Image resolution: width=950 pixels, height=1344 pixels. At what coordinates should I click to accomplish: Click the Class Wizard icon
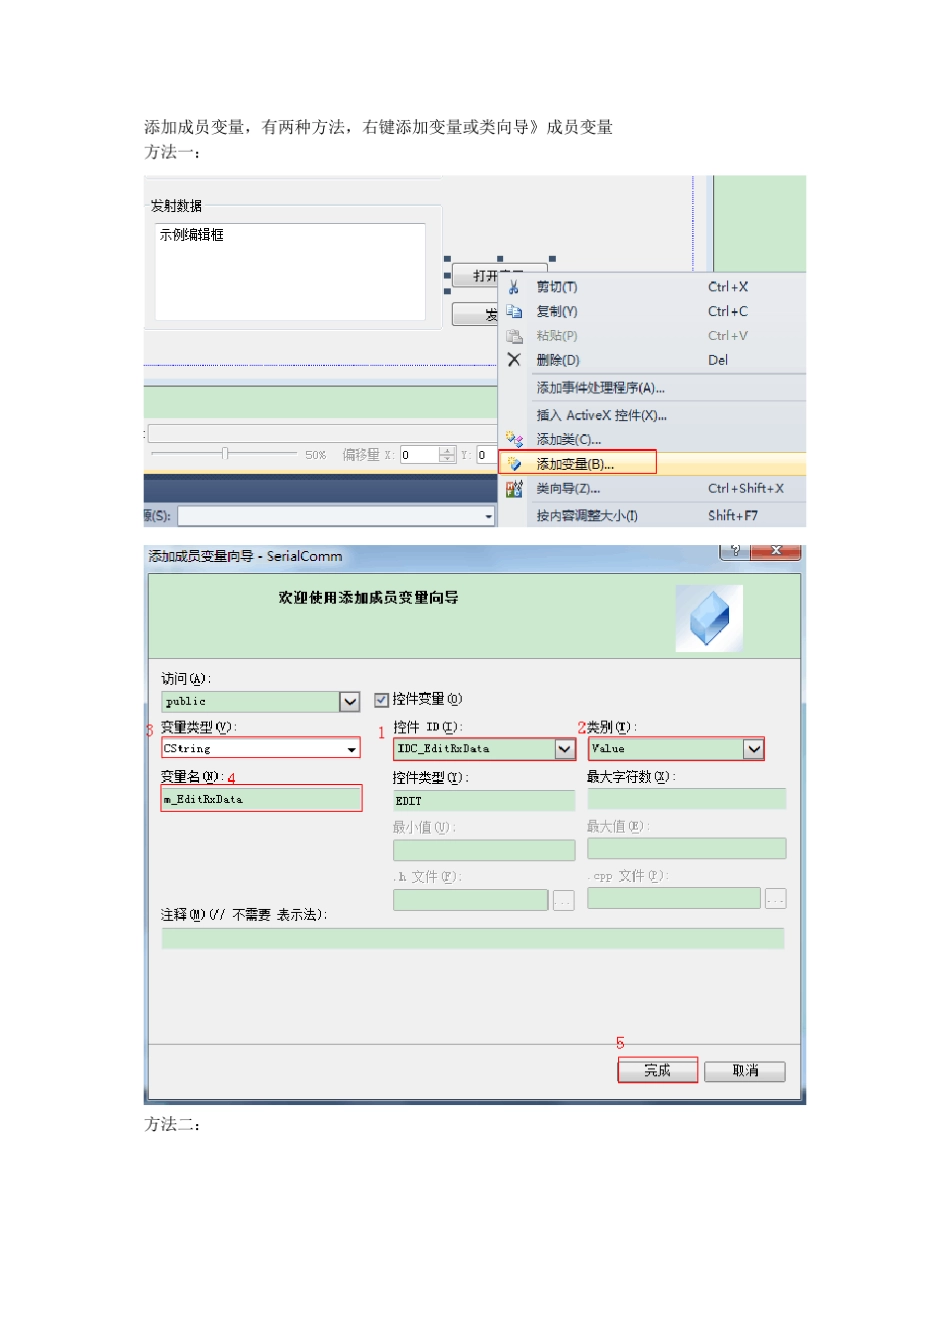pyautogui.click(x=514, y=489)
